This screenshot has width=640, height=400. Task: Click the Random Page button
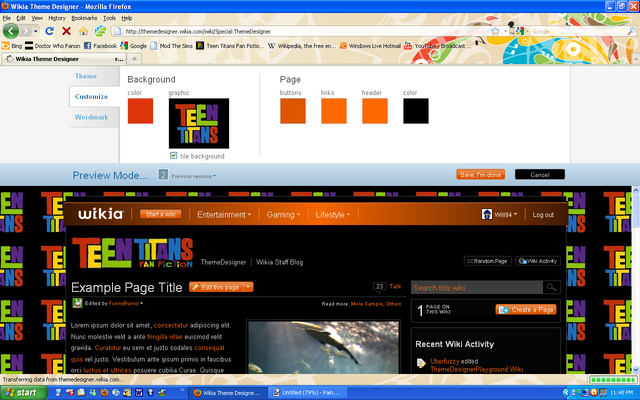click(x=487, y=261)
